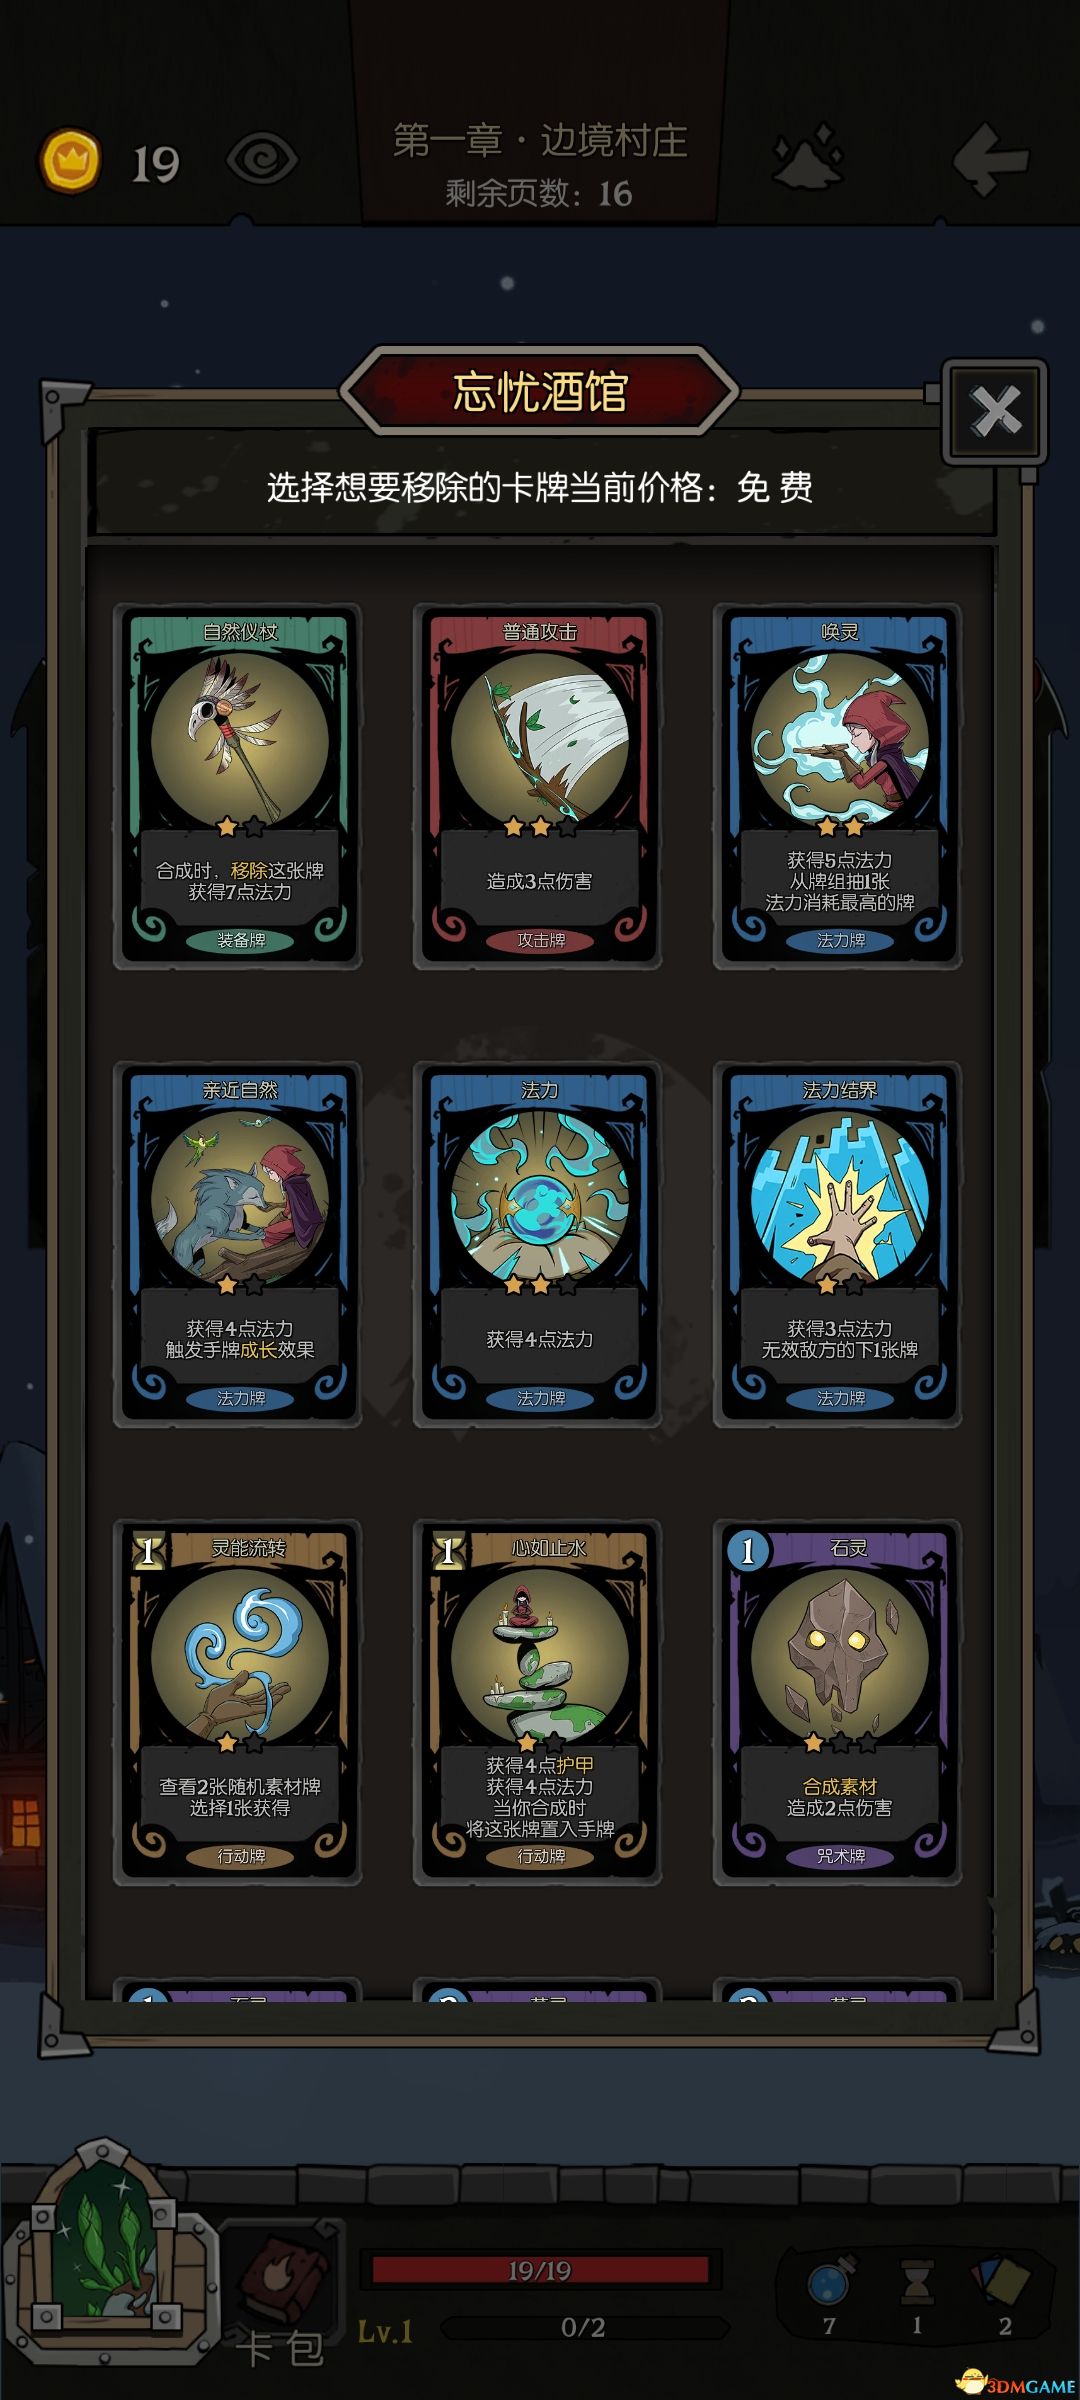Pick the 亲近自然 wolf card

[x=238, y=1244]
